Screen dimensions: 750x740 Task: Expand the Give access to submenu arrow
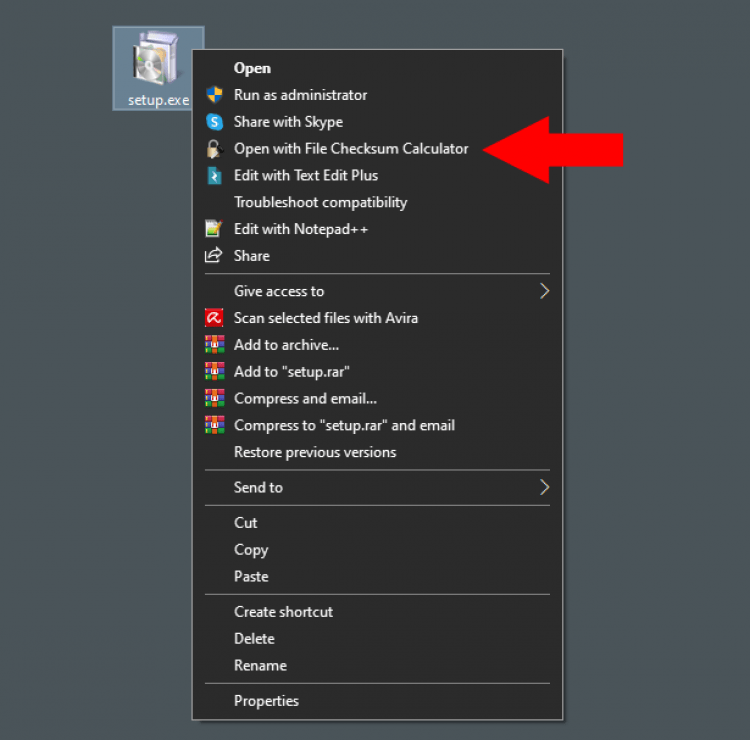(x=544, y=291)
